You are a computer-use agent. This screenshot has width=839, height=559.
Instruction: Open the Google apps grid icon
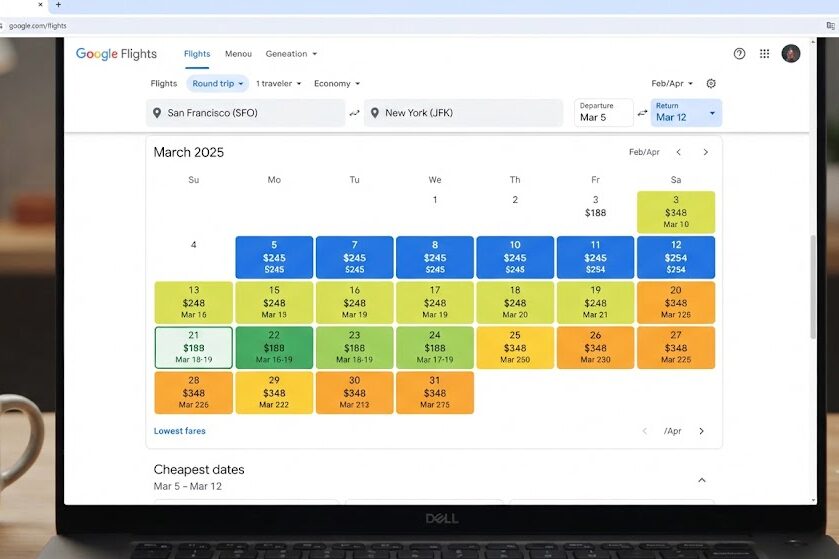click(764, 53)
